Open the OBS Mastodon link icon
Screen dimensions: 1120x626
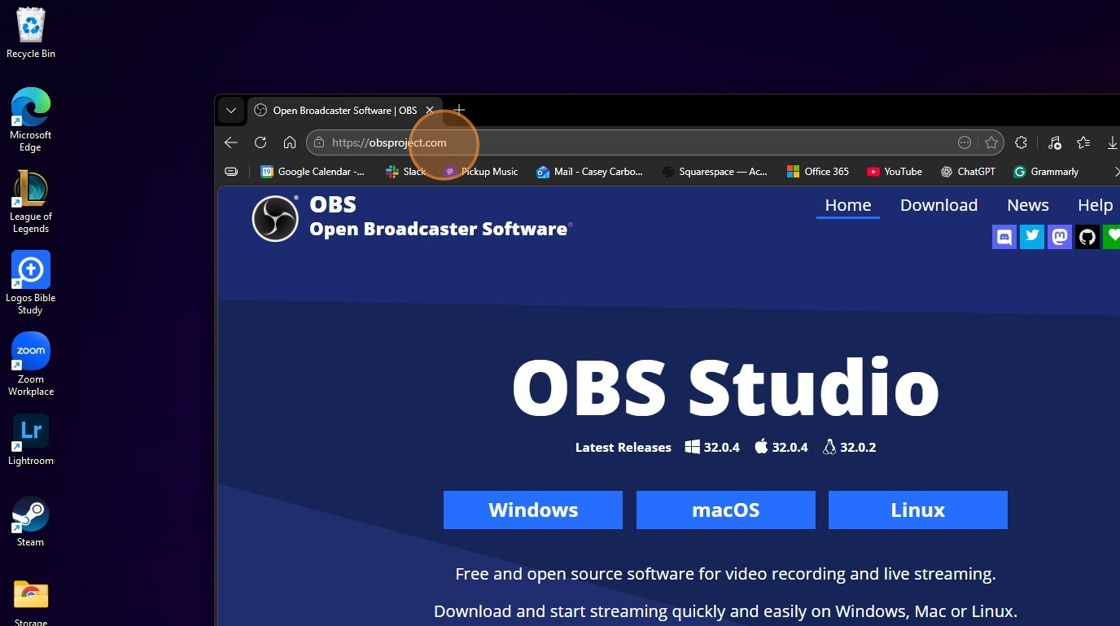(1060, 237)
